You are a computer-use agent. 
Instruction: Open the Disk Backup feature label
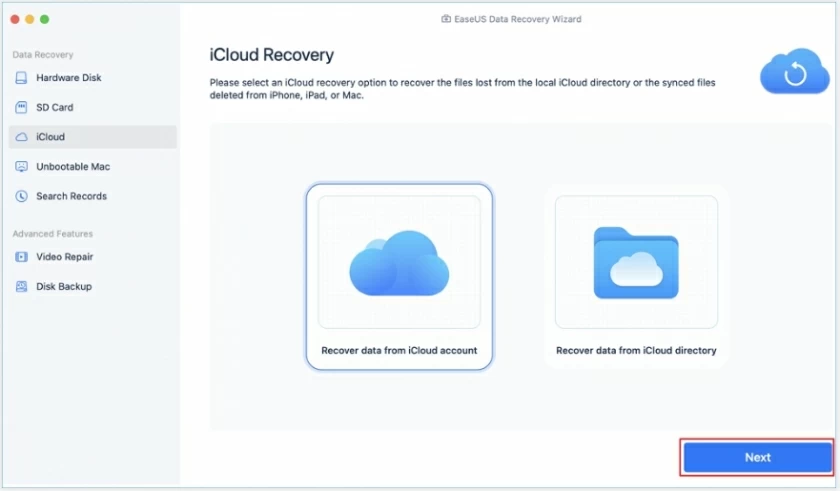coord(64,287)
